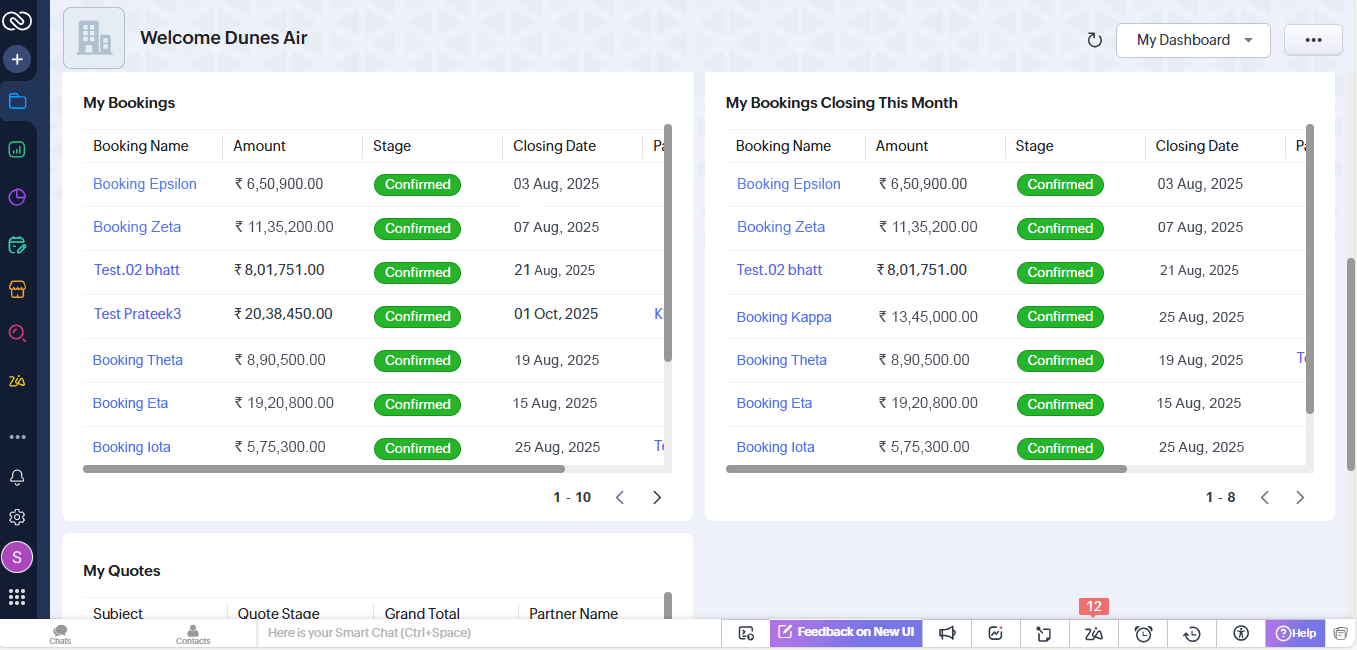Open the notifications bell in the sidebar
The height and width of the screenshot is (650, 1357).
pyautogui.click(x=17, y=477)
